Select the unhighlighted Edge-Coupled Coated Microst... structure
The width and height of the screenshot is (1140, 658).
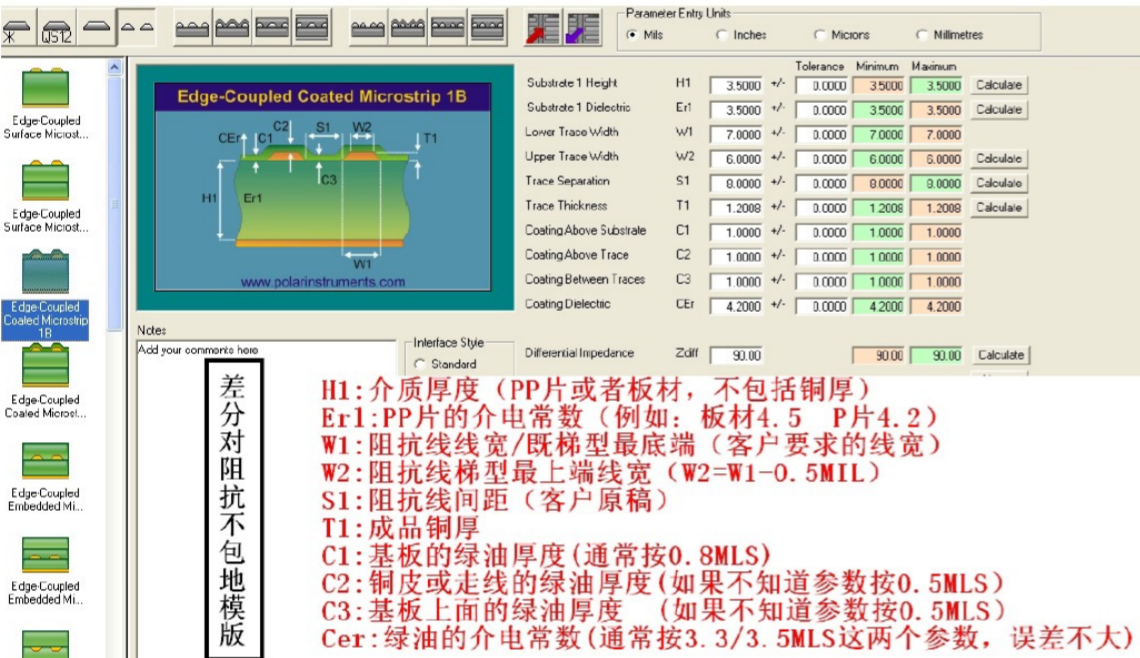pyautogui.click(x=45, y=382)
